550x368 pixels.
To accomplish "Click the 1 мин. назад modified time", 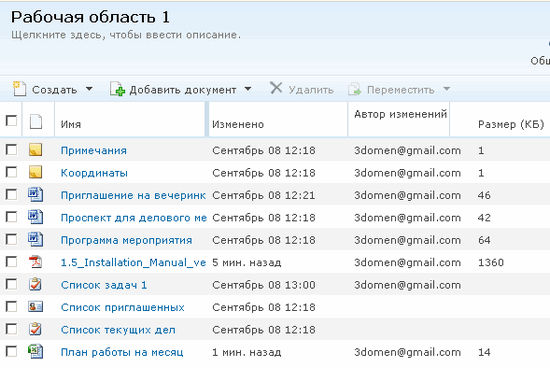I will point(247,352).
